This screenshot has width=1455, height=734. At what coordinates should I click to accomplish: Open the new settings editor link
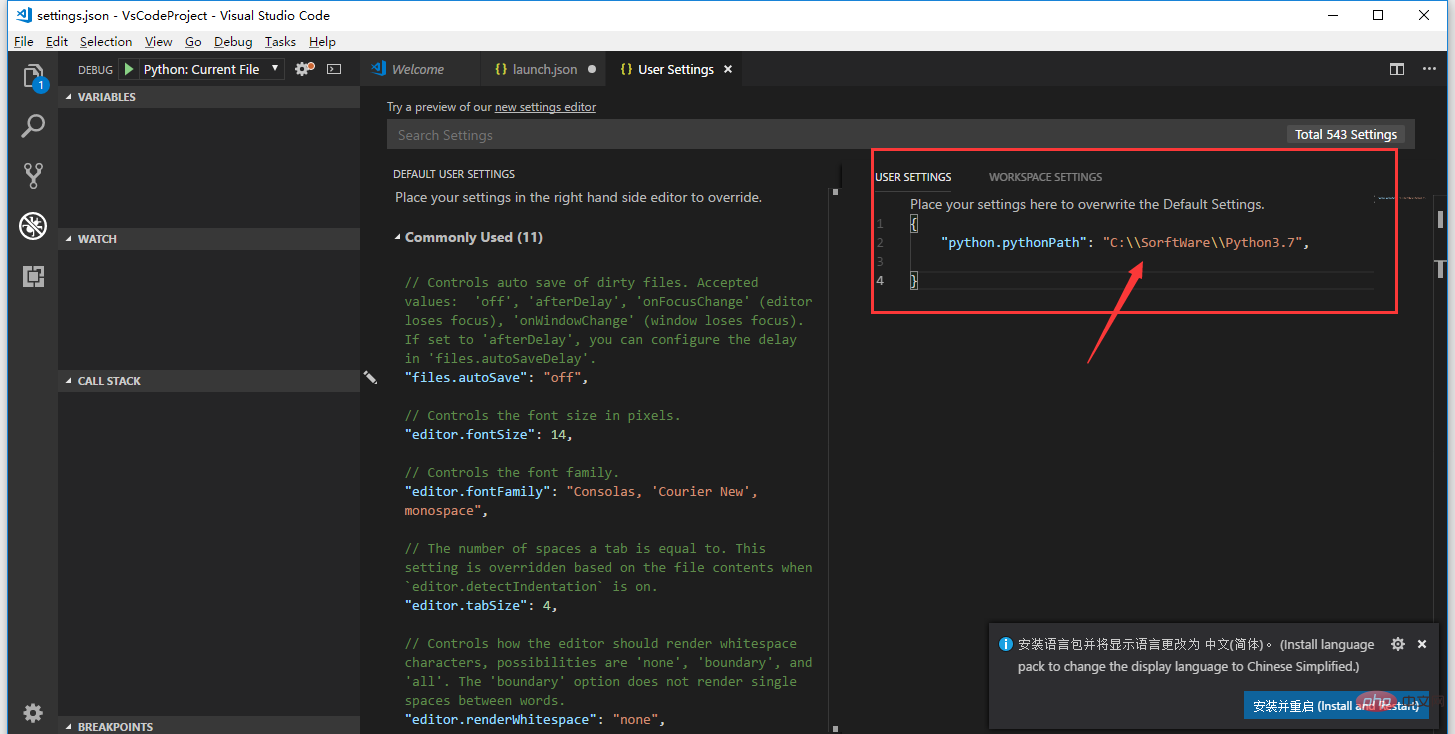pyautogui.click(x=545, y=107)
